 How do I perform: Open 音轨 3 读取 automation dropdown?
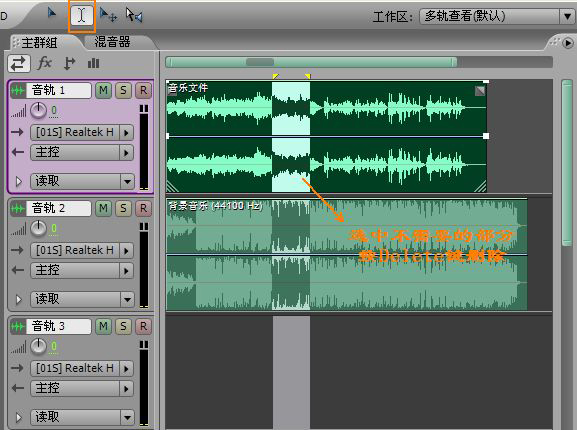[82, 417]
